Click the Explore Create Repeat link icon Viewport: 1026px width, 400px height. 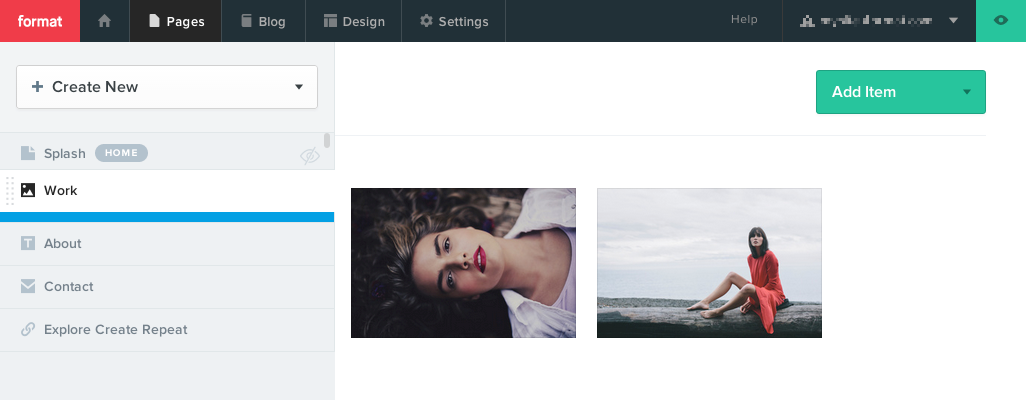28,329
